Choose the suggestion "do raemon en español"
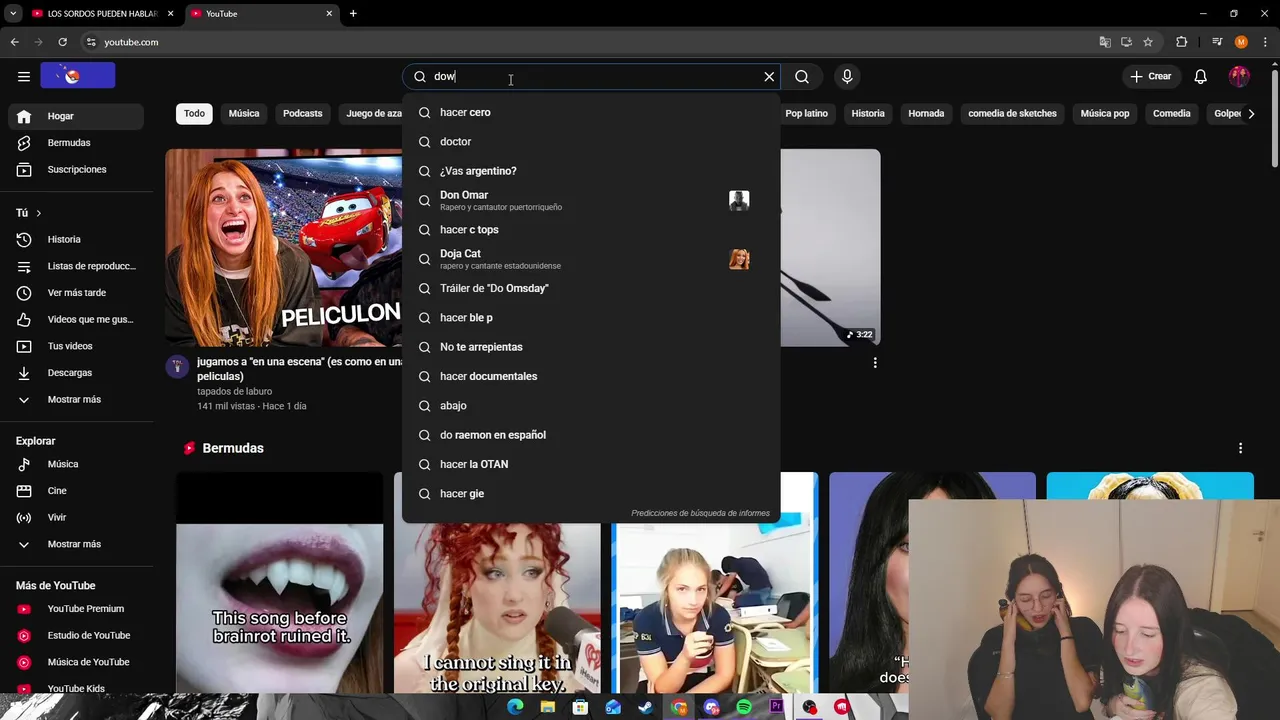Screen dimensions: 1280x720 (591, 435)
